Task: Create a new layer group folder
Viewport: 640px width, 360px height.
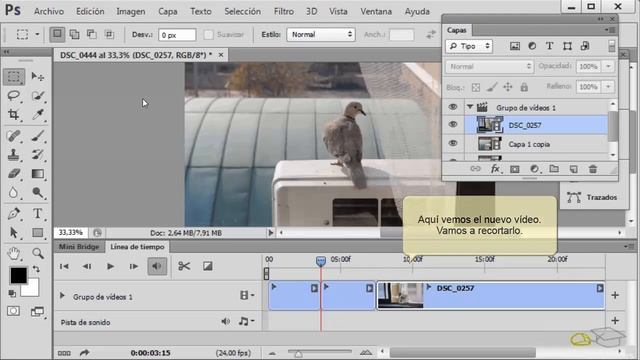Action: point(554,169)
